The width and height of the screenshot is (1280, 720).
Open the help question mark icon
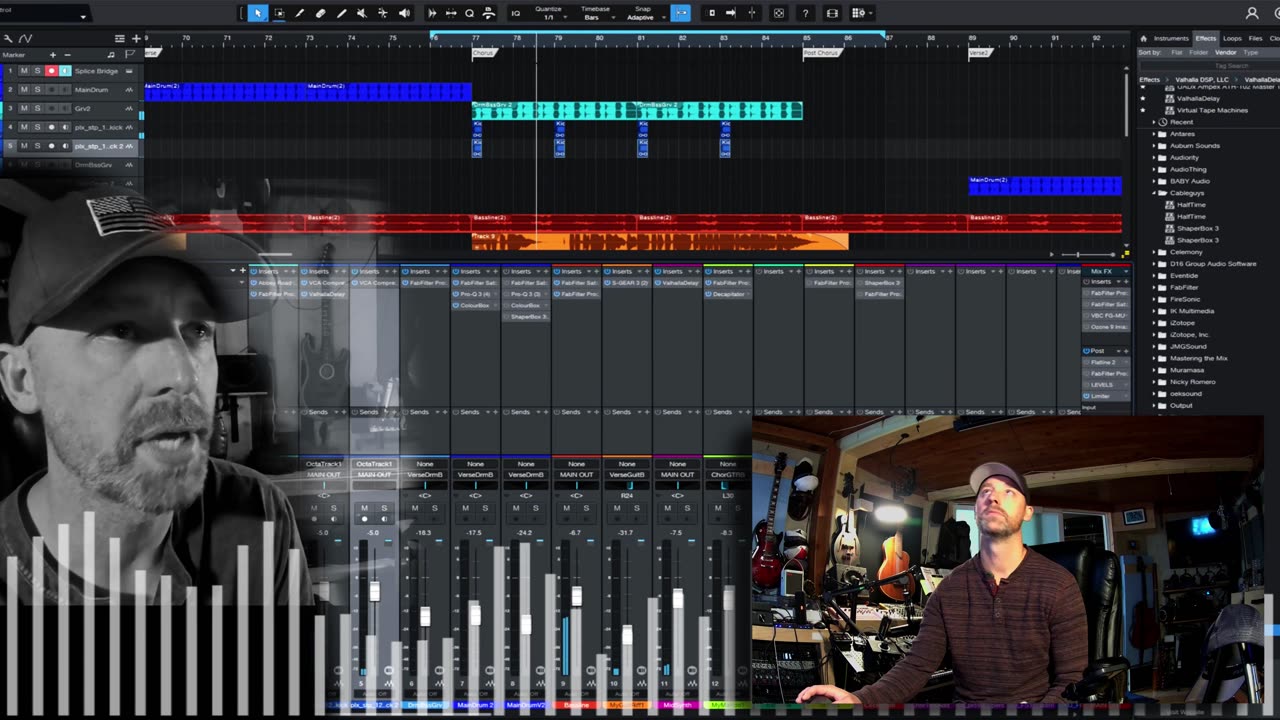[805, 13]
